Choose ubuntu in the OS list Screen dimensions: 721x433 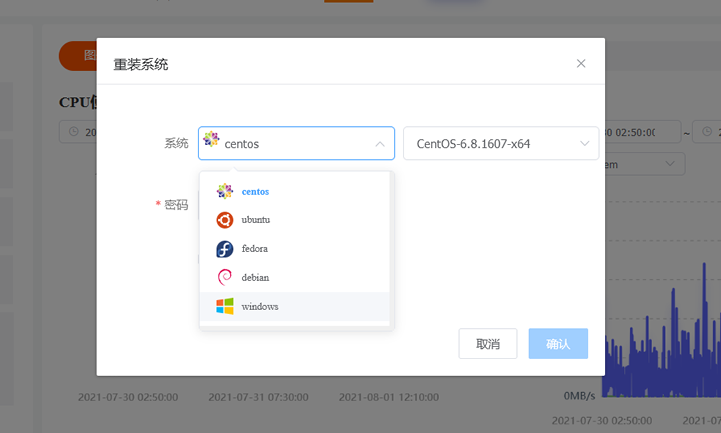295,220
